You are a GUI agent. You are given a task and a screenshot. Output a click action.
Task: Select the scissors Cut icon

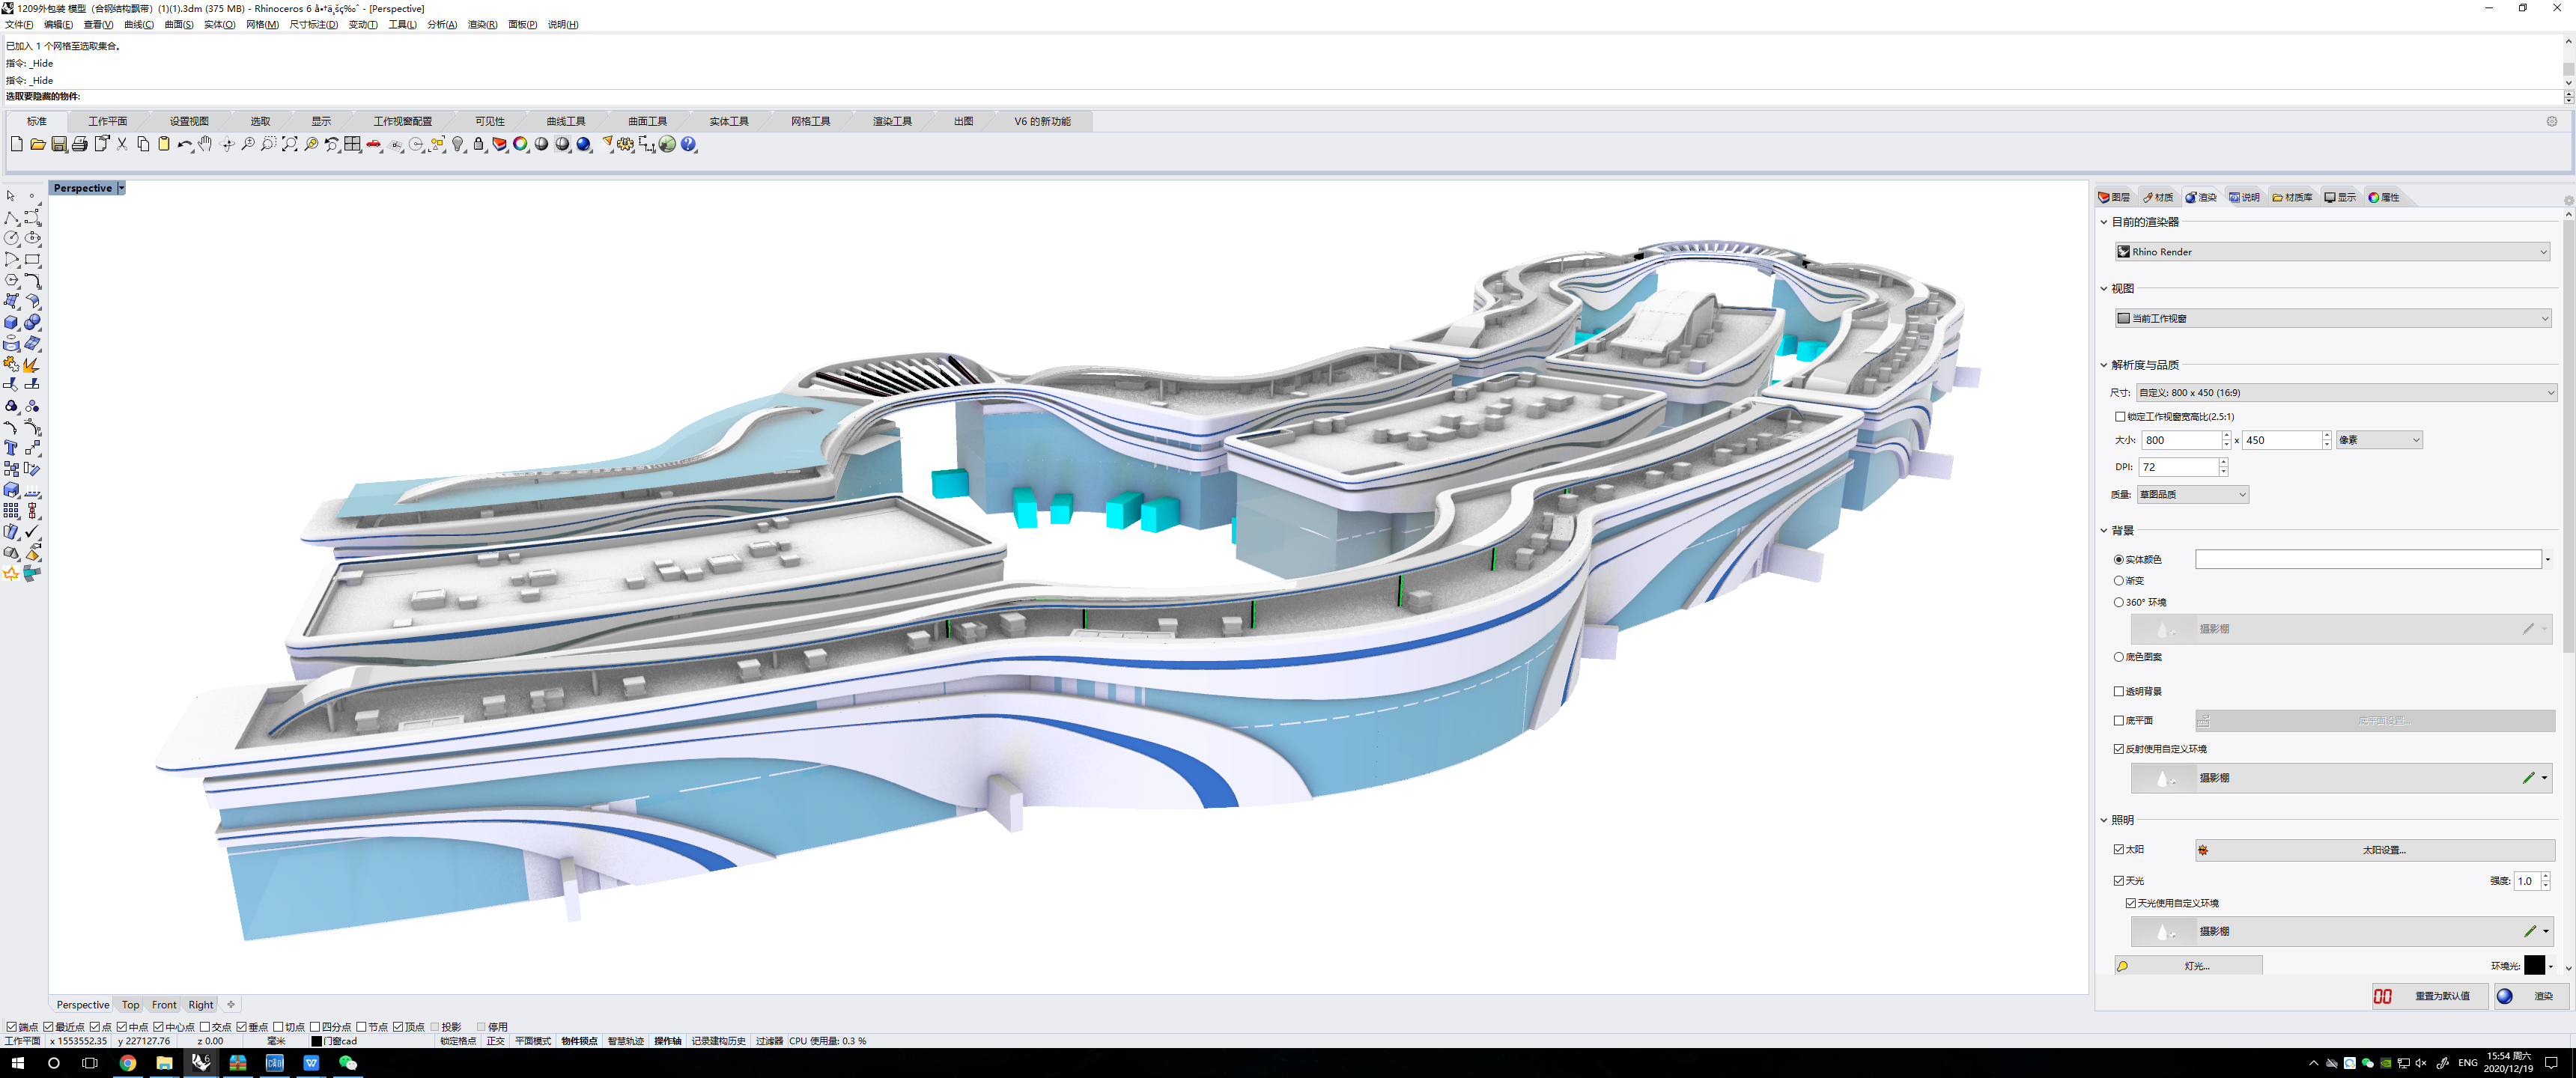(x=122, y=144)
